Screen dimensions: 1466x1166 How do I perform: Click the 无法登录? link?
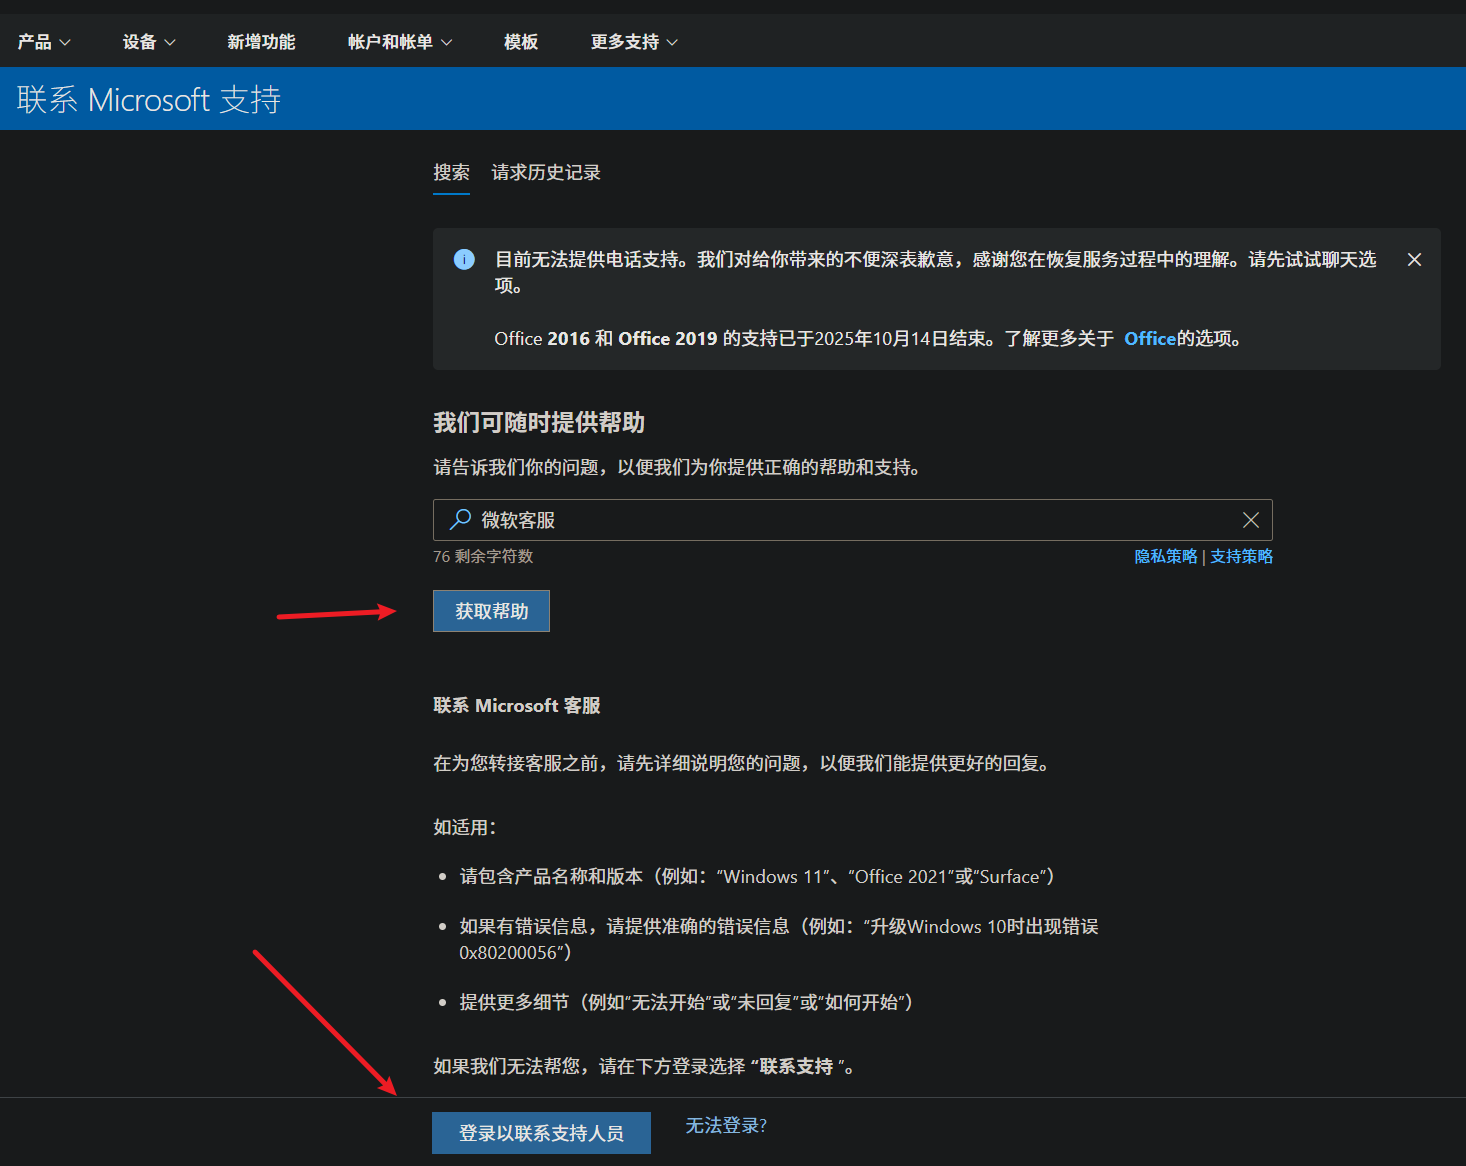[725, 1125]
